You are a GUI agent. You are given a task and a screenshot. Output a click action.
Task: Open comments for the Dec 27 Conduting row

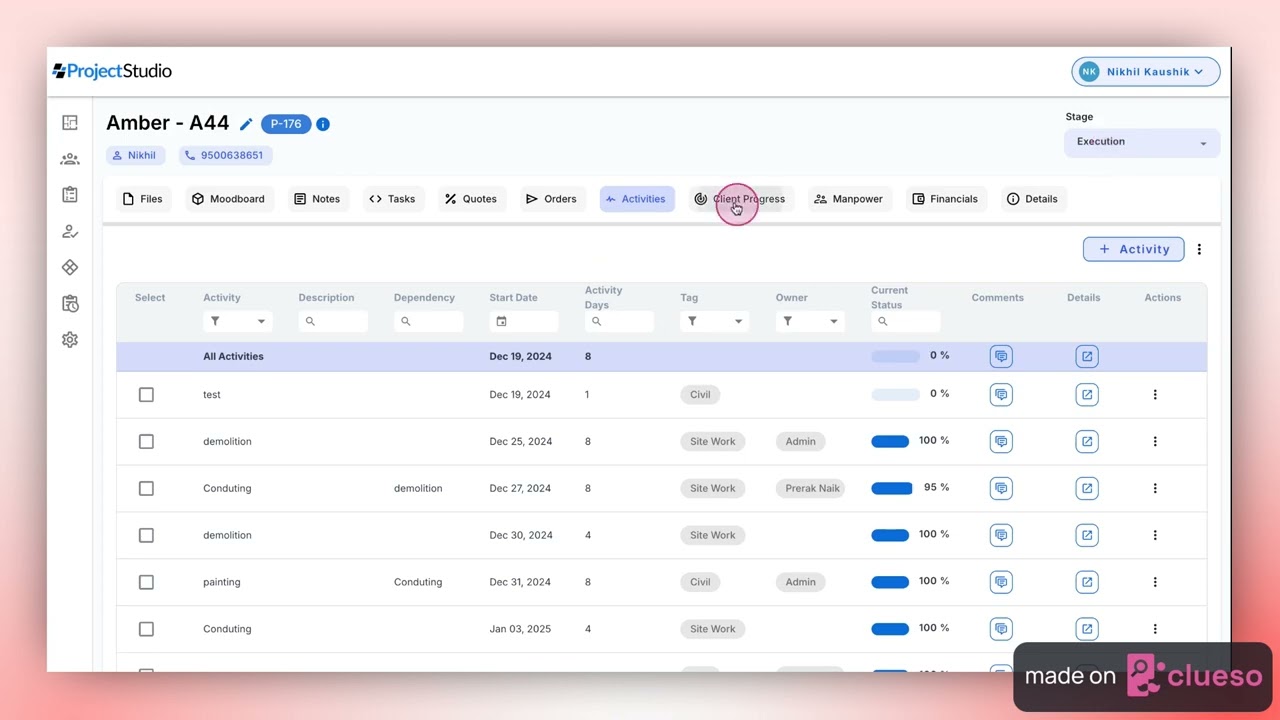click(x=1001, y=488)
